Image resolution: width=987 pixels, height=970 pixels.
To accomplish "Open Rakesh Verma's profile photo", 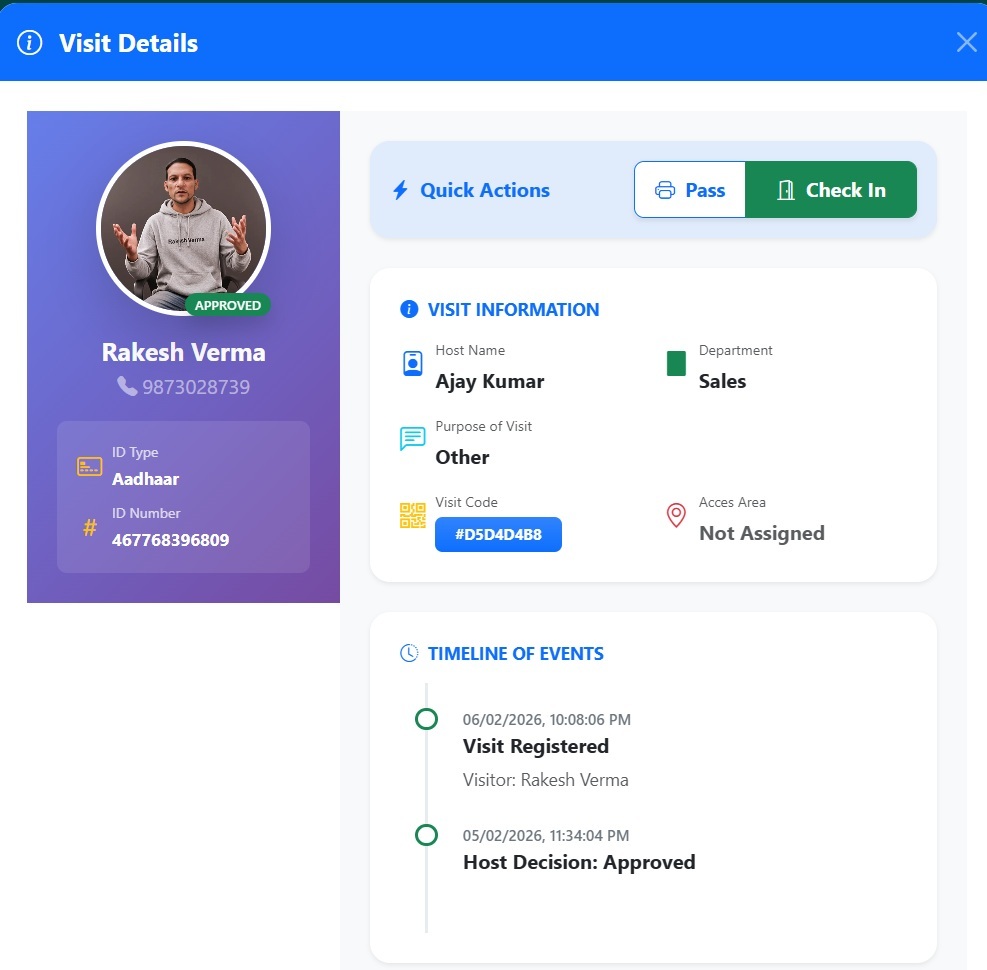I will click(183, 228).
